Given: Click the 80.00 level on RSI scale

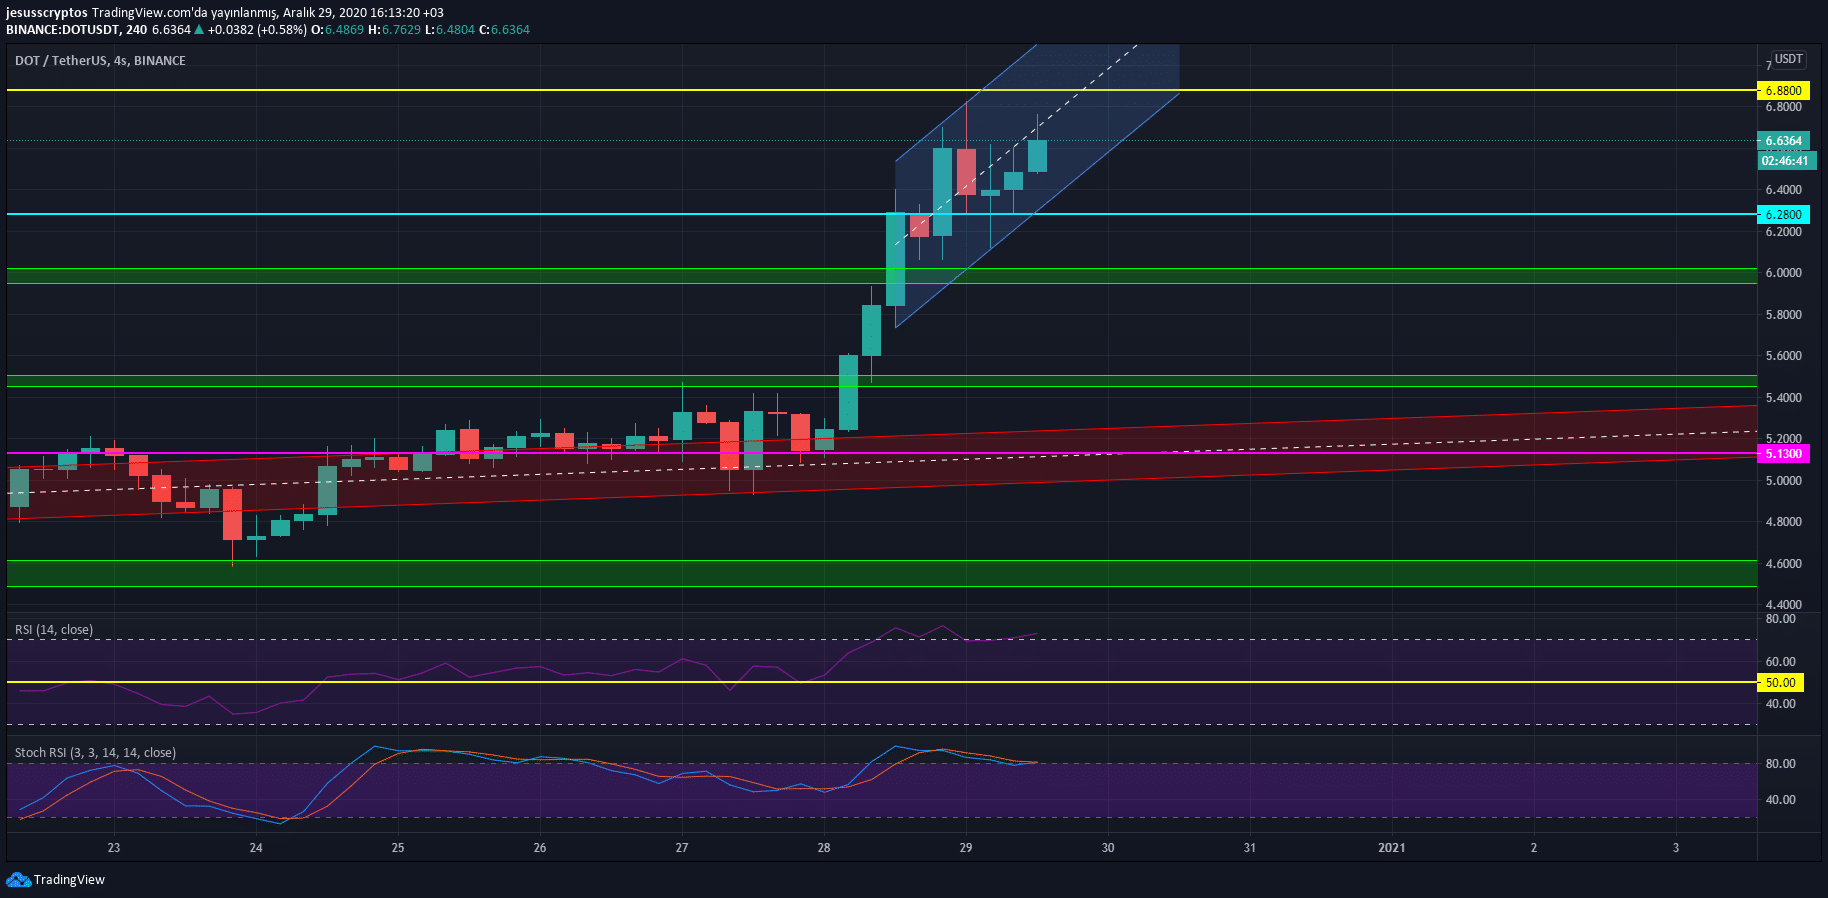Looking at the screenshot, I should (1780, 619).
